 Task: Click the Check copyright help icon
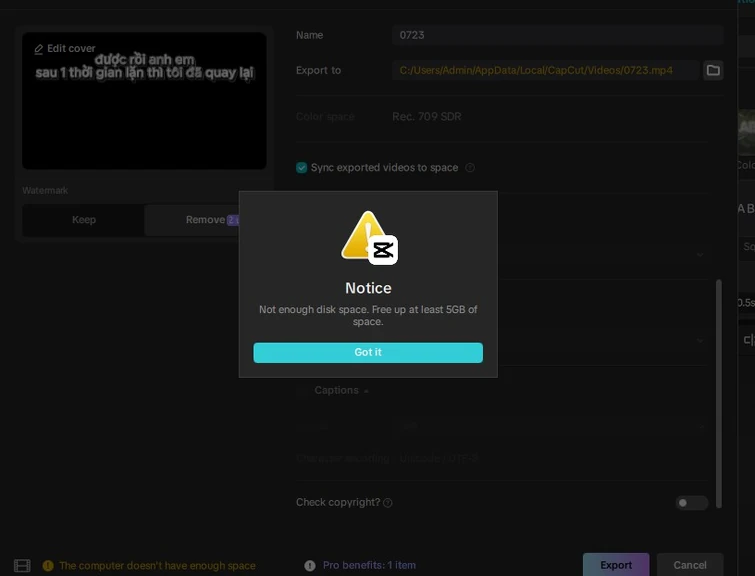click(x=388, y=503)
